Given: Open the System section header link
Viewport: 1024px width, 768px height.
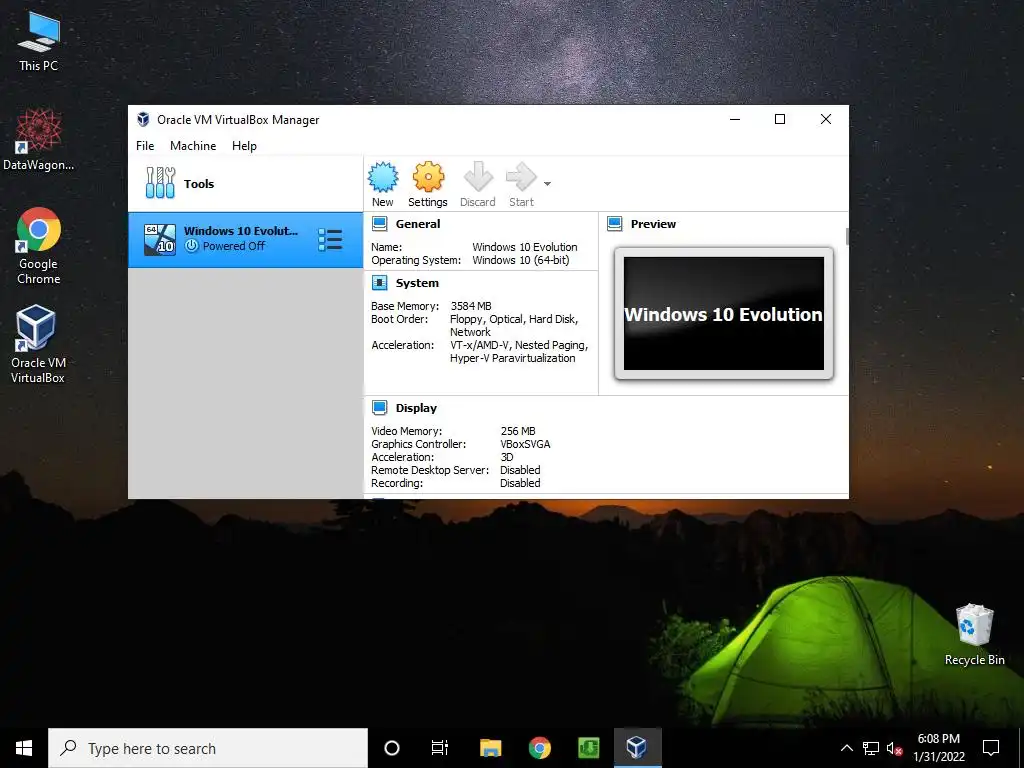Looking at the screenshot, I should point(417,283).
